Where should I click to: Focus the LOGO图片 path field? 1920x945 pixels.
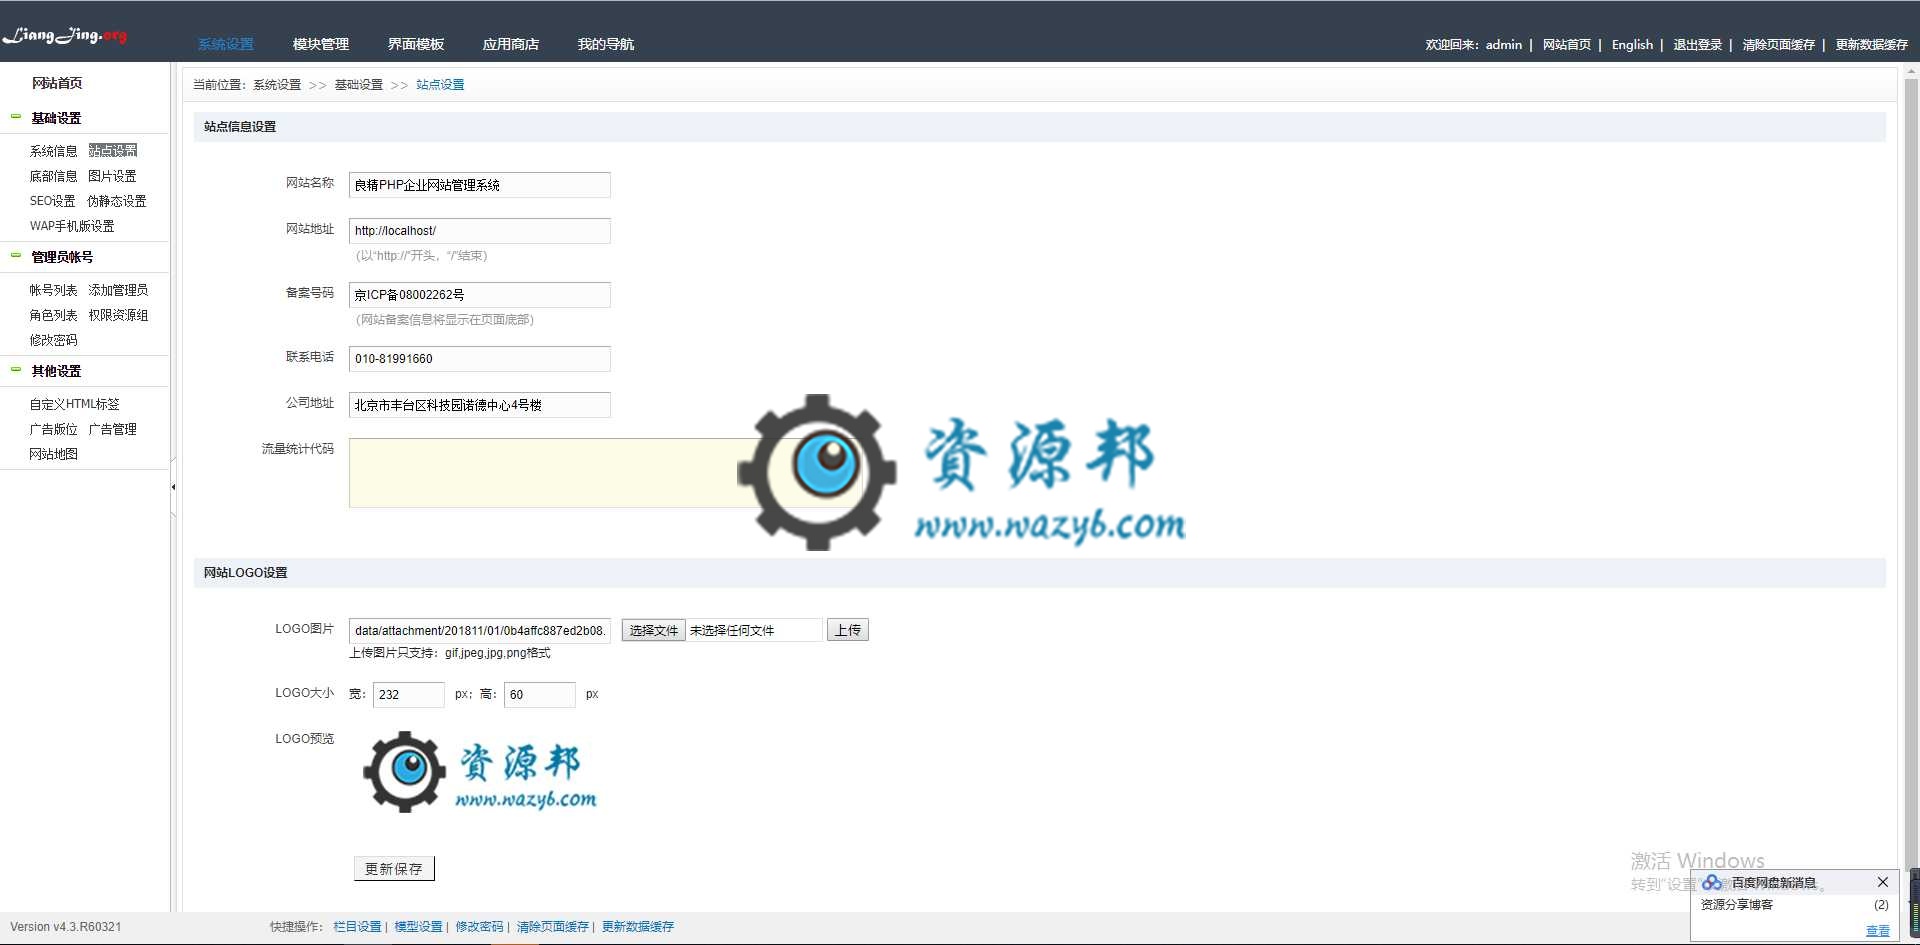(480, 631)
